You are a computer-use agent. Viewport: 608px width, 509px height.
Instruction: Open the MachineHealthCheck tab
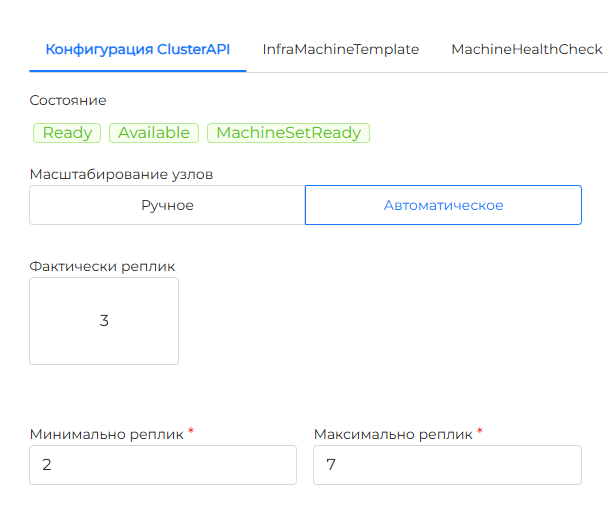(526, 49)
